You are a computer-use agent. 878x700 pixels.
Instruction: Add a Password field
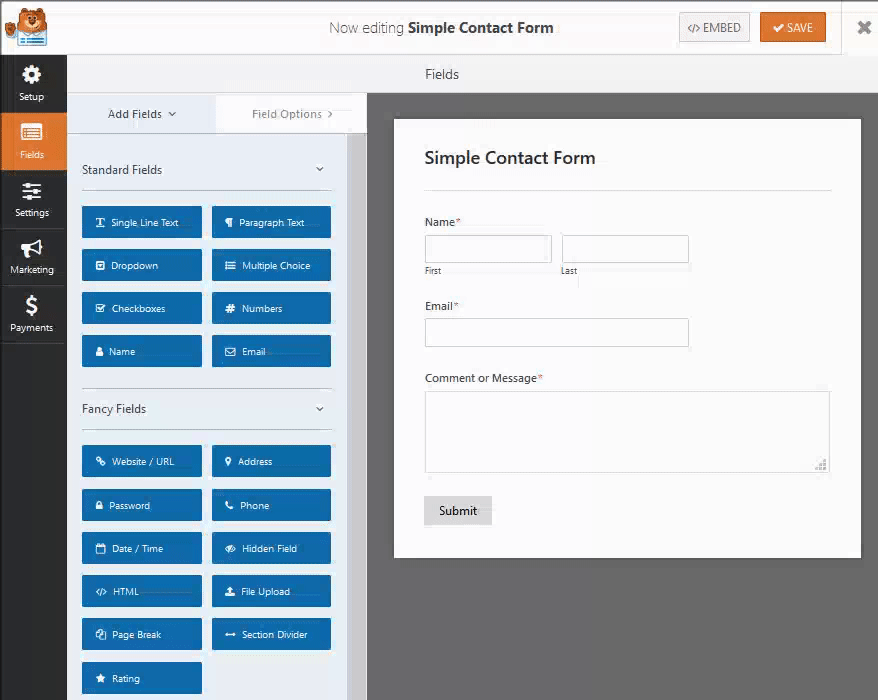click(x=142, y=505)
